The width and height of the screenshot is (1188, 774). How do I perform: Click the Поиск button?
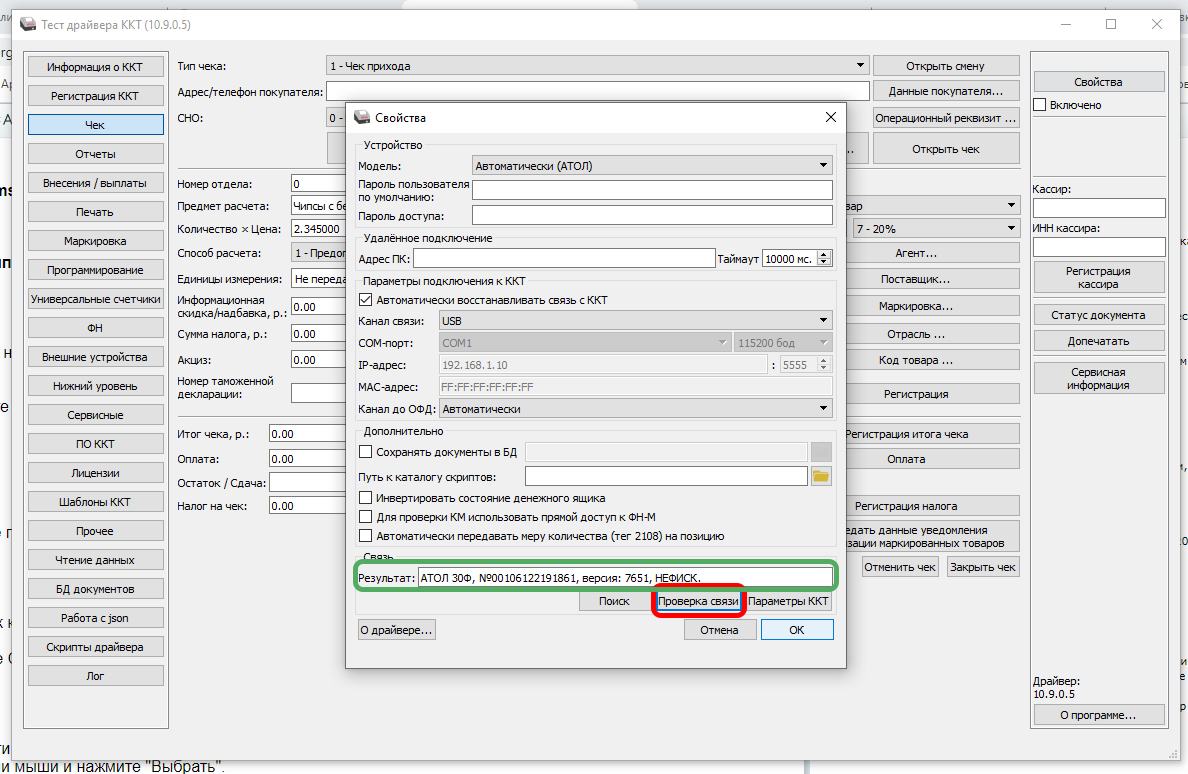(x=614, y=602)
